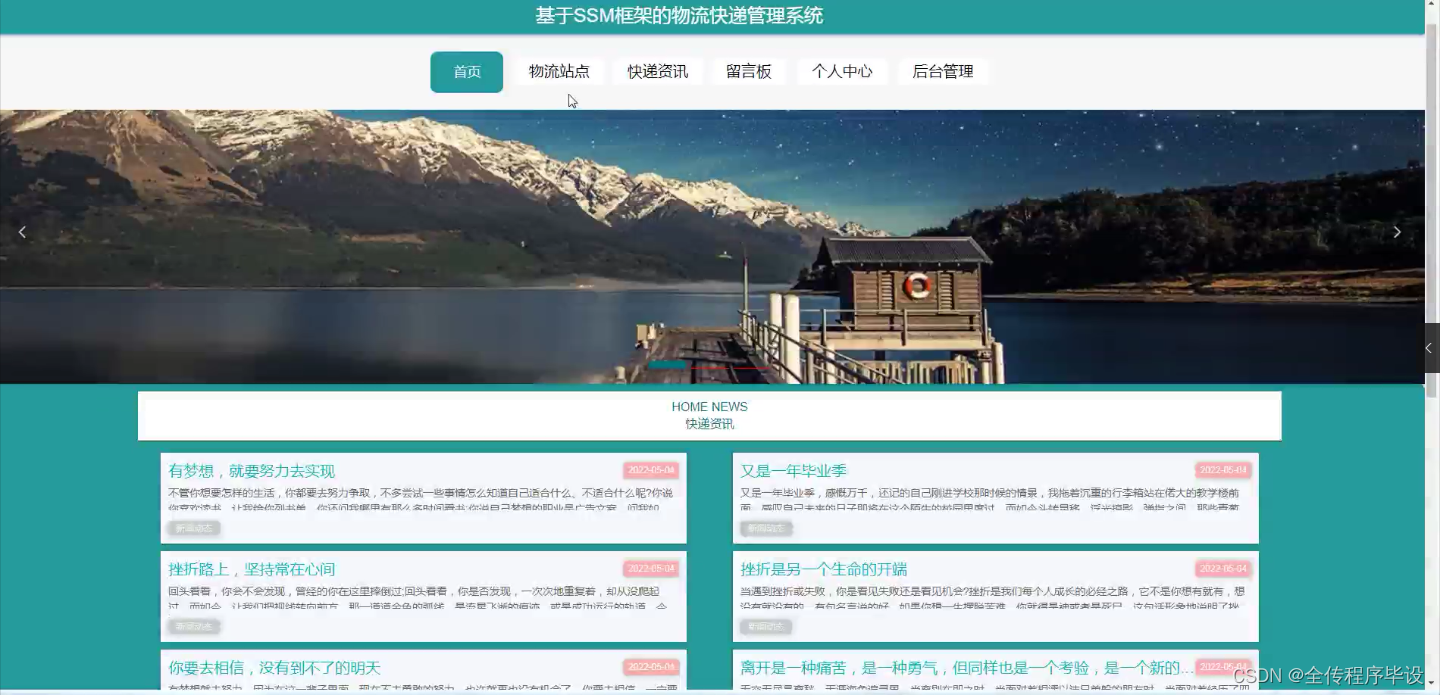Click gray tag button under 挫折路上 card
This screenshot has height=695, width=1440.
pos(194,626)
